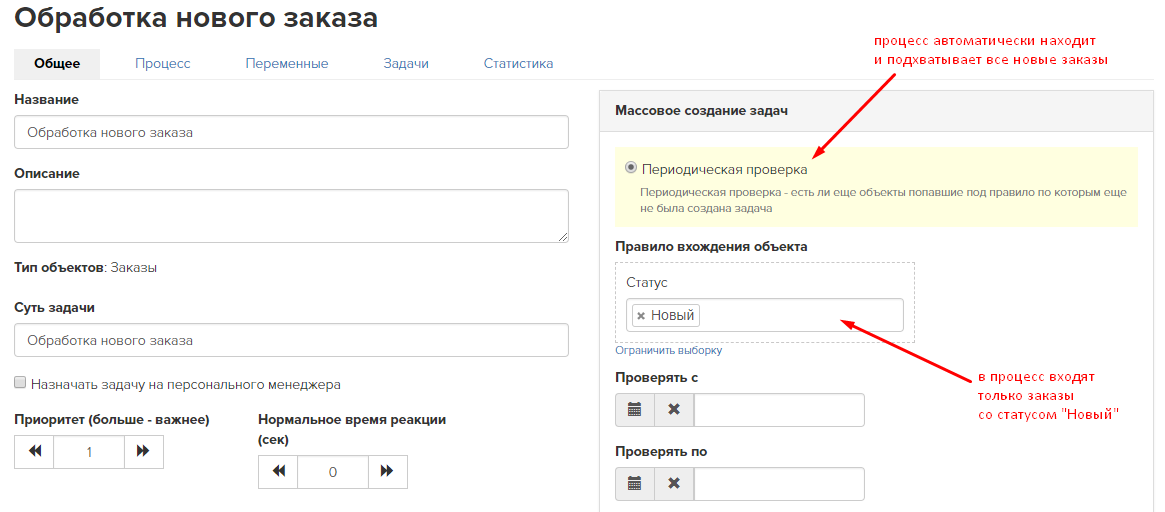Clear the Проверять по date field

pos(674,484)
